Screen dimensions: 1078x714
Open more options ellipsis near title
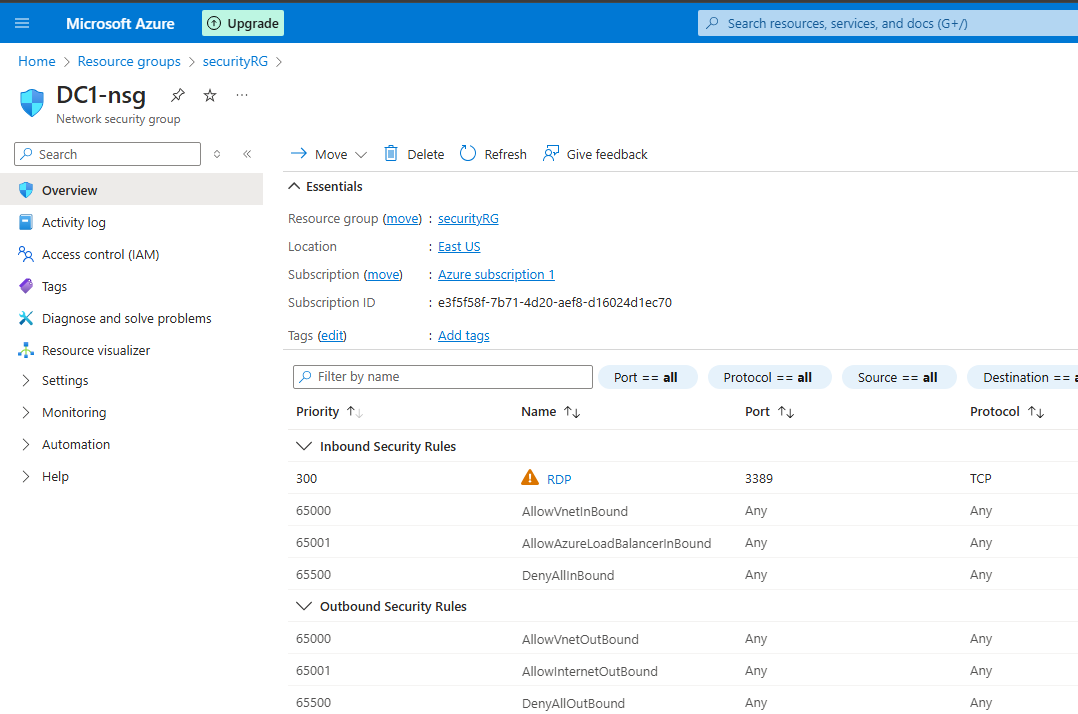click(x=242, y=95)
